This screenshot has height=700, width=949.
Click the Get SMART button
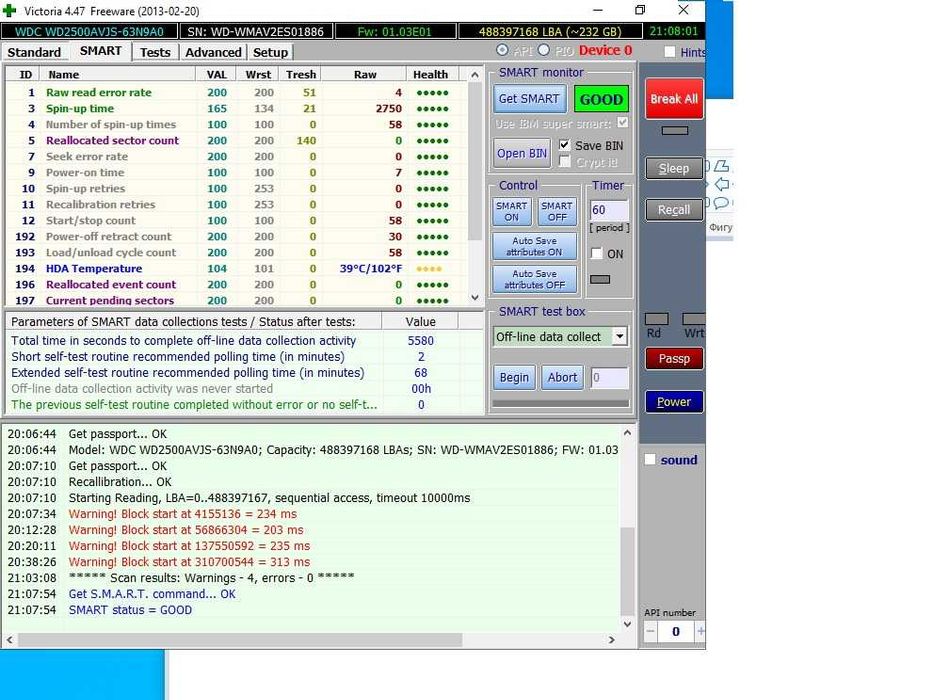529,99
